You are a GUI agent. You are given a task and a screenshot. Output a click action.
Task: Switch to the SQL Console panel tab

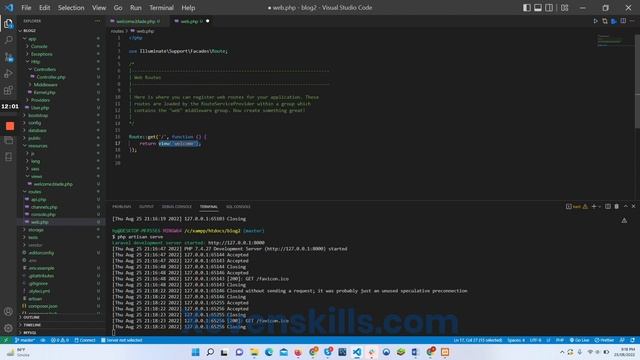coord(238,207)
